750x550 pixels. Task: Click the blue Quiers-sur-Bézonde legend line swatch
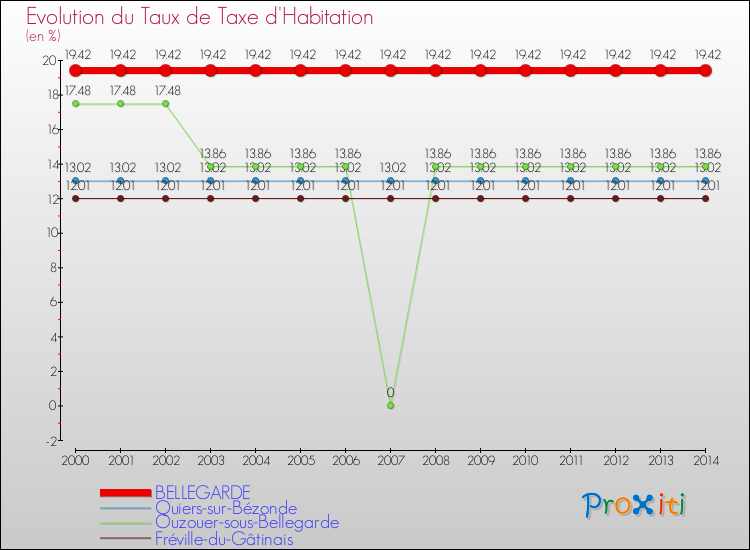pos(126,508)
